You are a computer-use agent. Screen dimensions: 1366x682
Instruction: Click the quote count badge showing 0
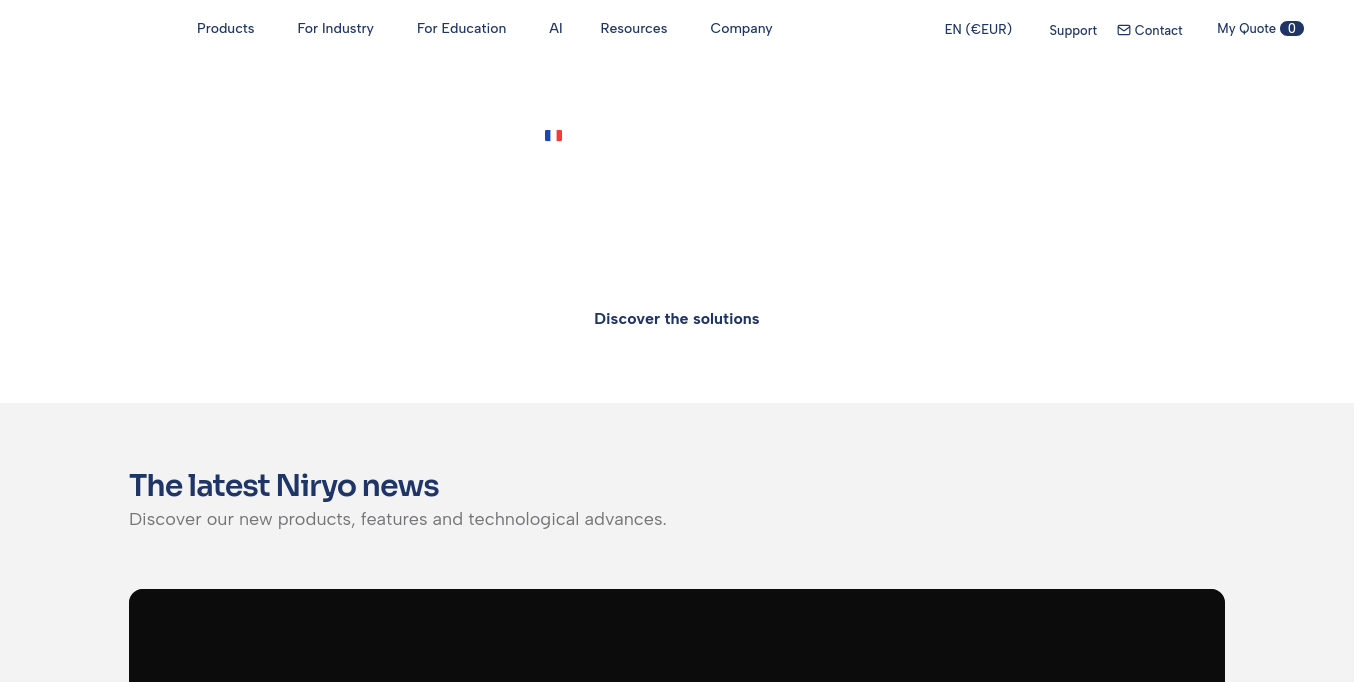1292,29
